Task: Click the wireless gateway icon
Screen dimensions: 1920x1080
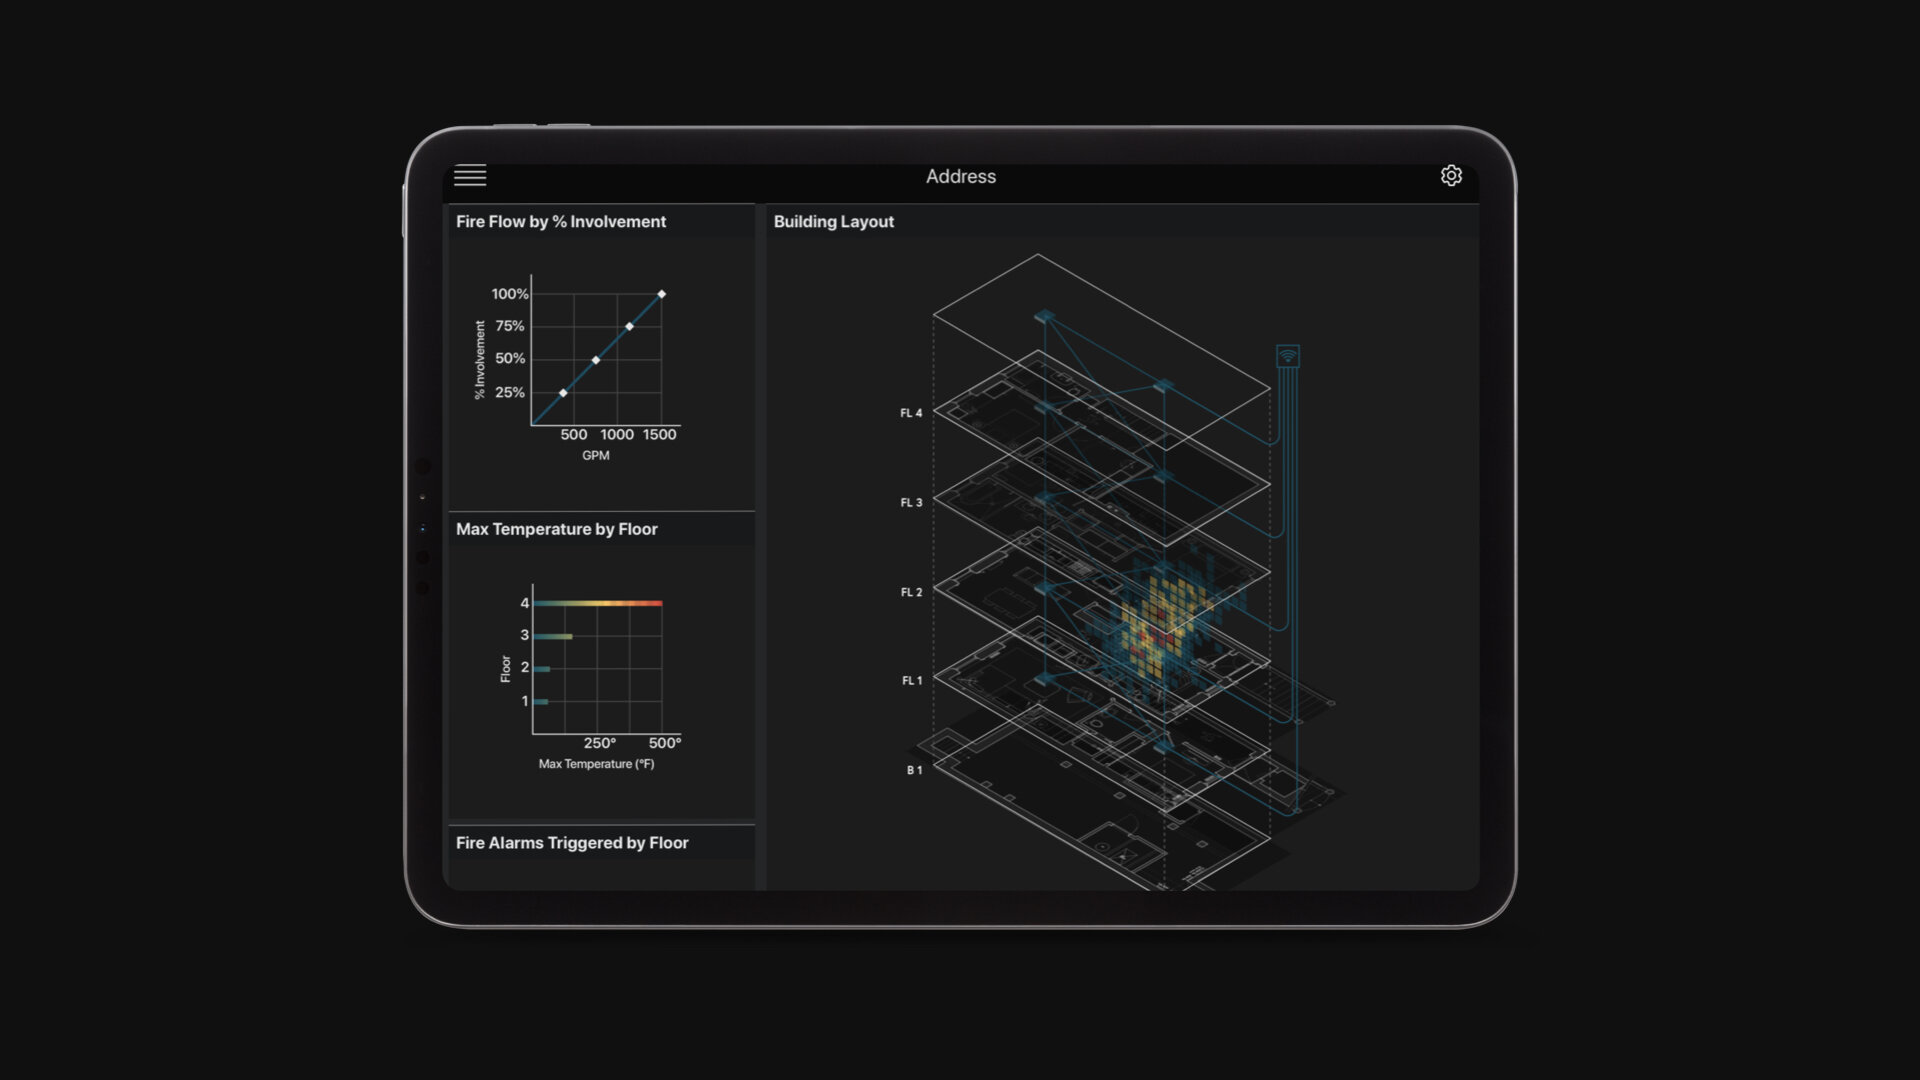Action: point(1288,356)
